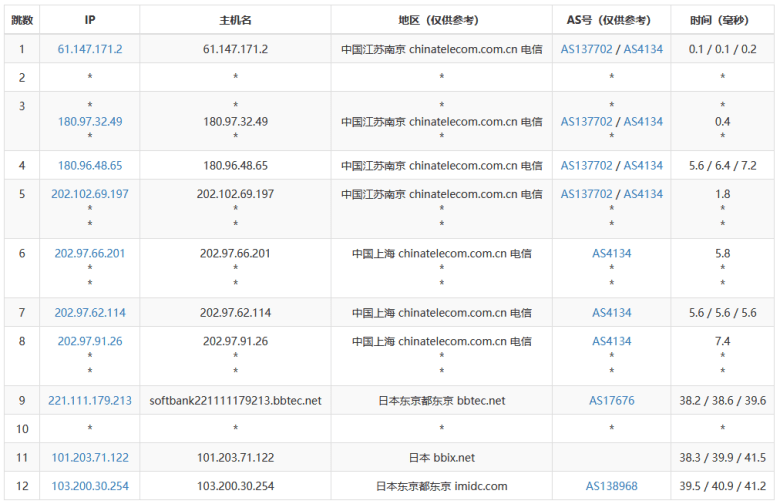Open AS4134 link in hop 4 row
The width and height of the screenshot is (780, 504).
click(x=643, y=165)
